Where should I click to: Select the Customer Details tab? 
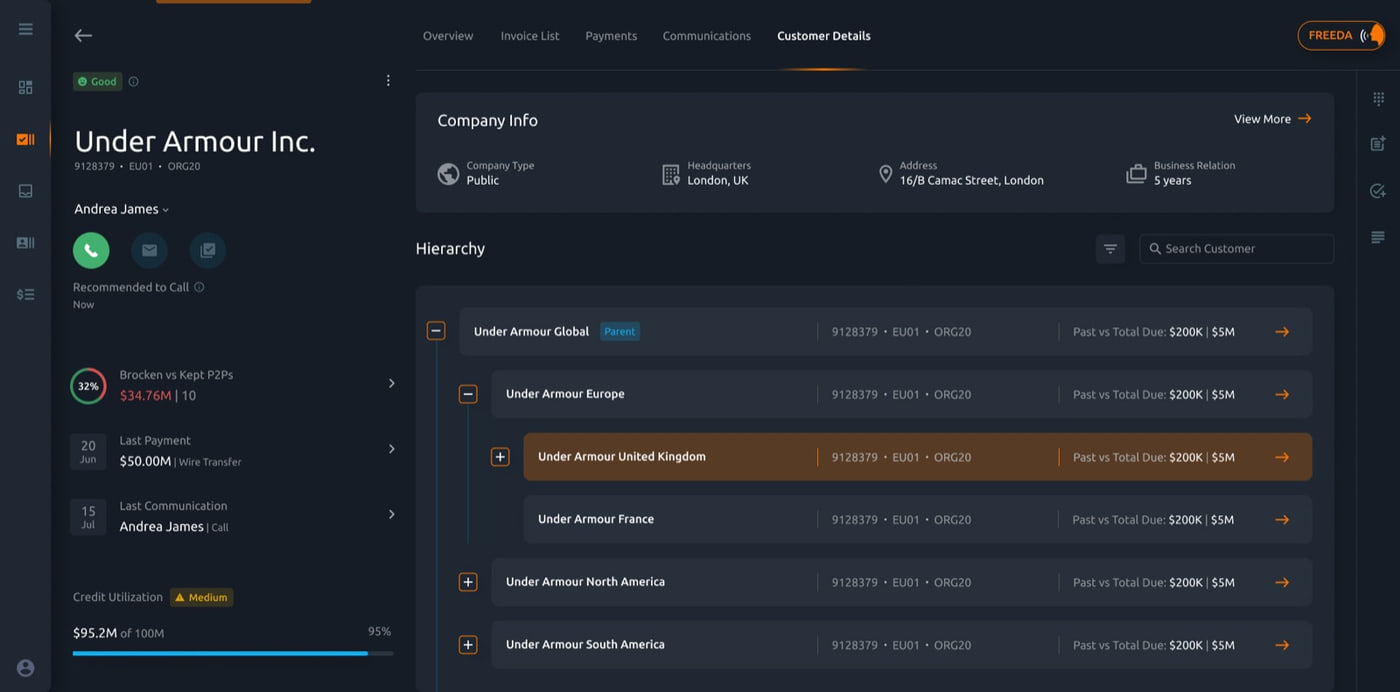pos(824,36)
